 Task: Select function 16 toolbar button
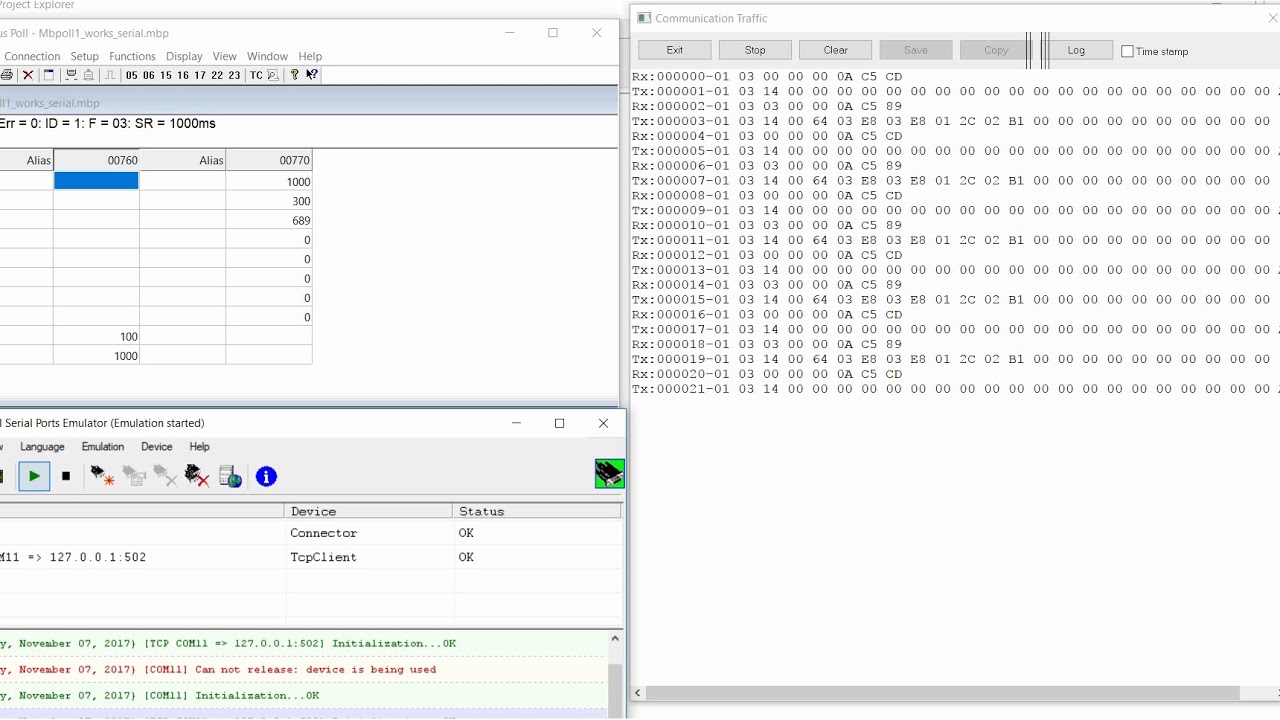(x=183, y=75)
